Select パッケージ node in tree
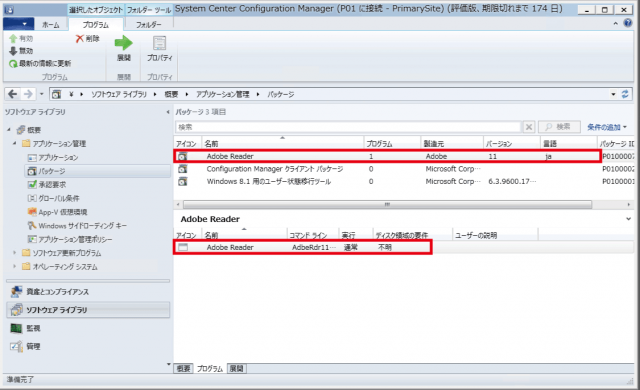640x390 pixels. coord(97,171)
